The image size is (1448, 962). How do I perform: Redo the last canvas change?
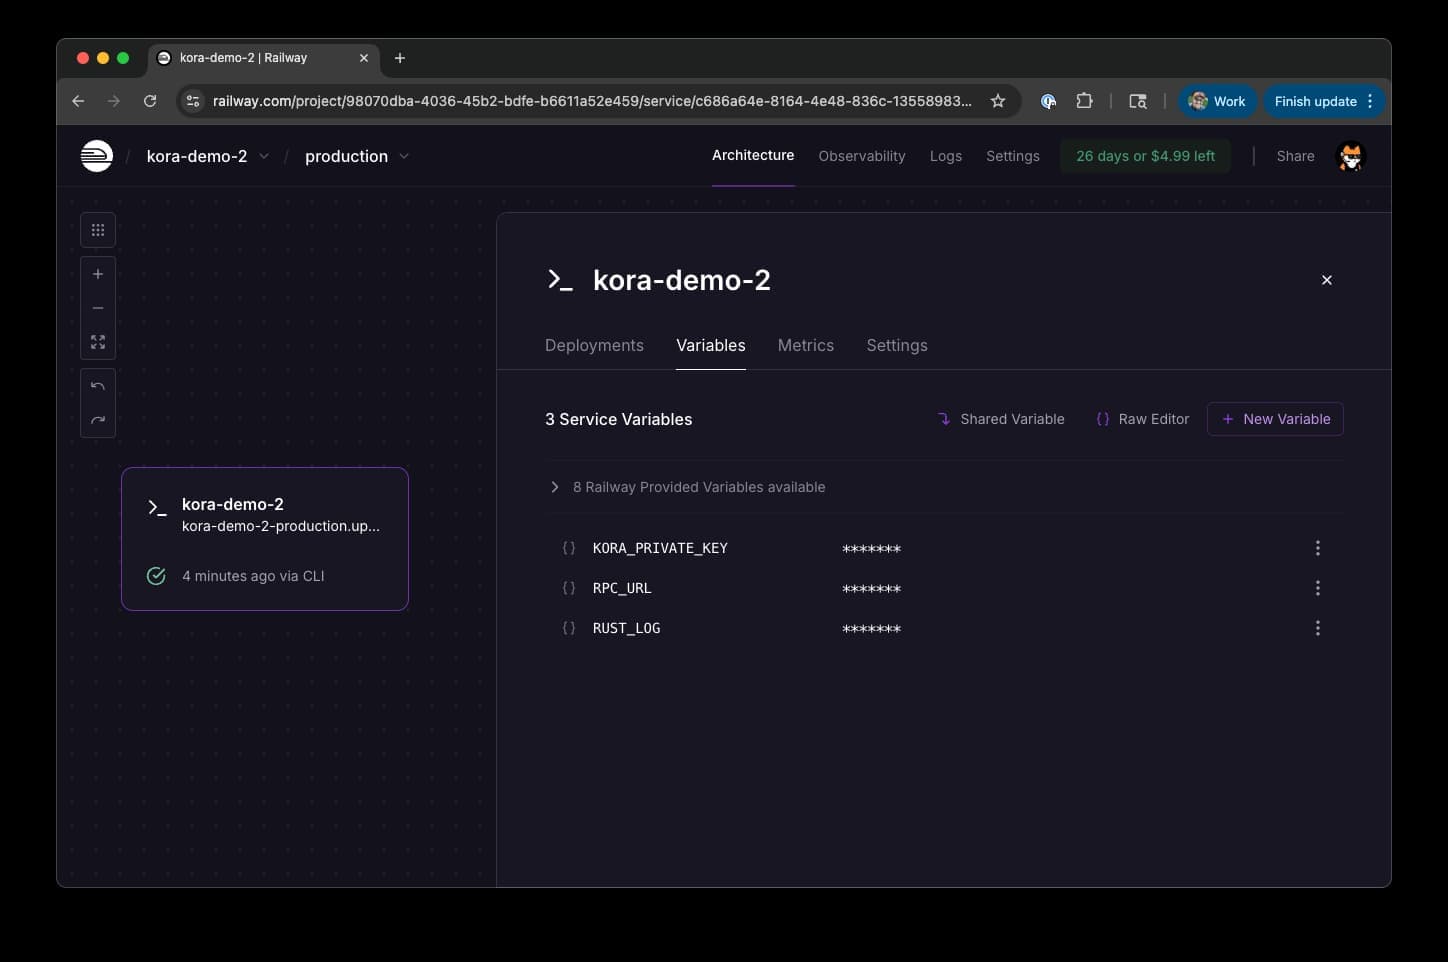[x=97, y=419]
